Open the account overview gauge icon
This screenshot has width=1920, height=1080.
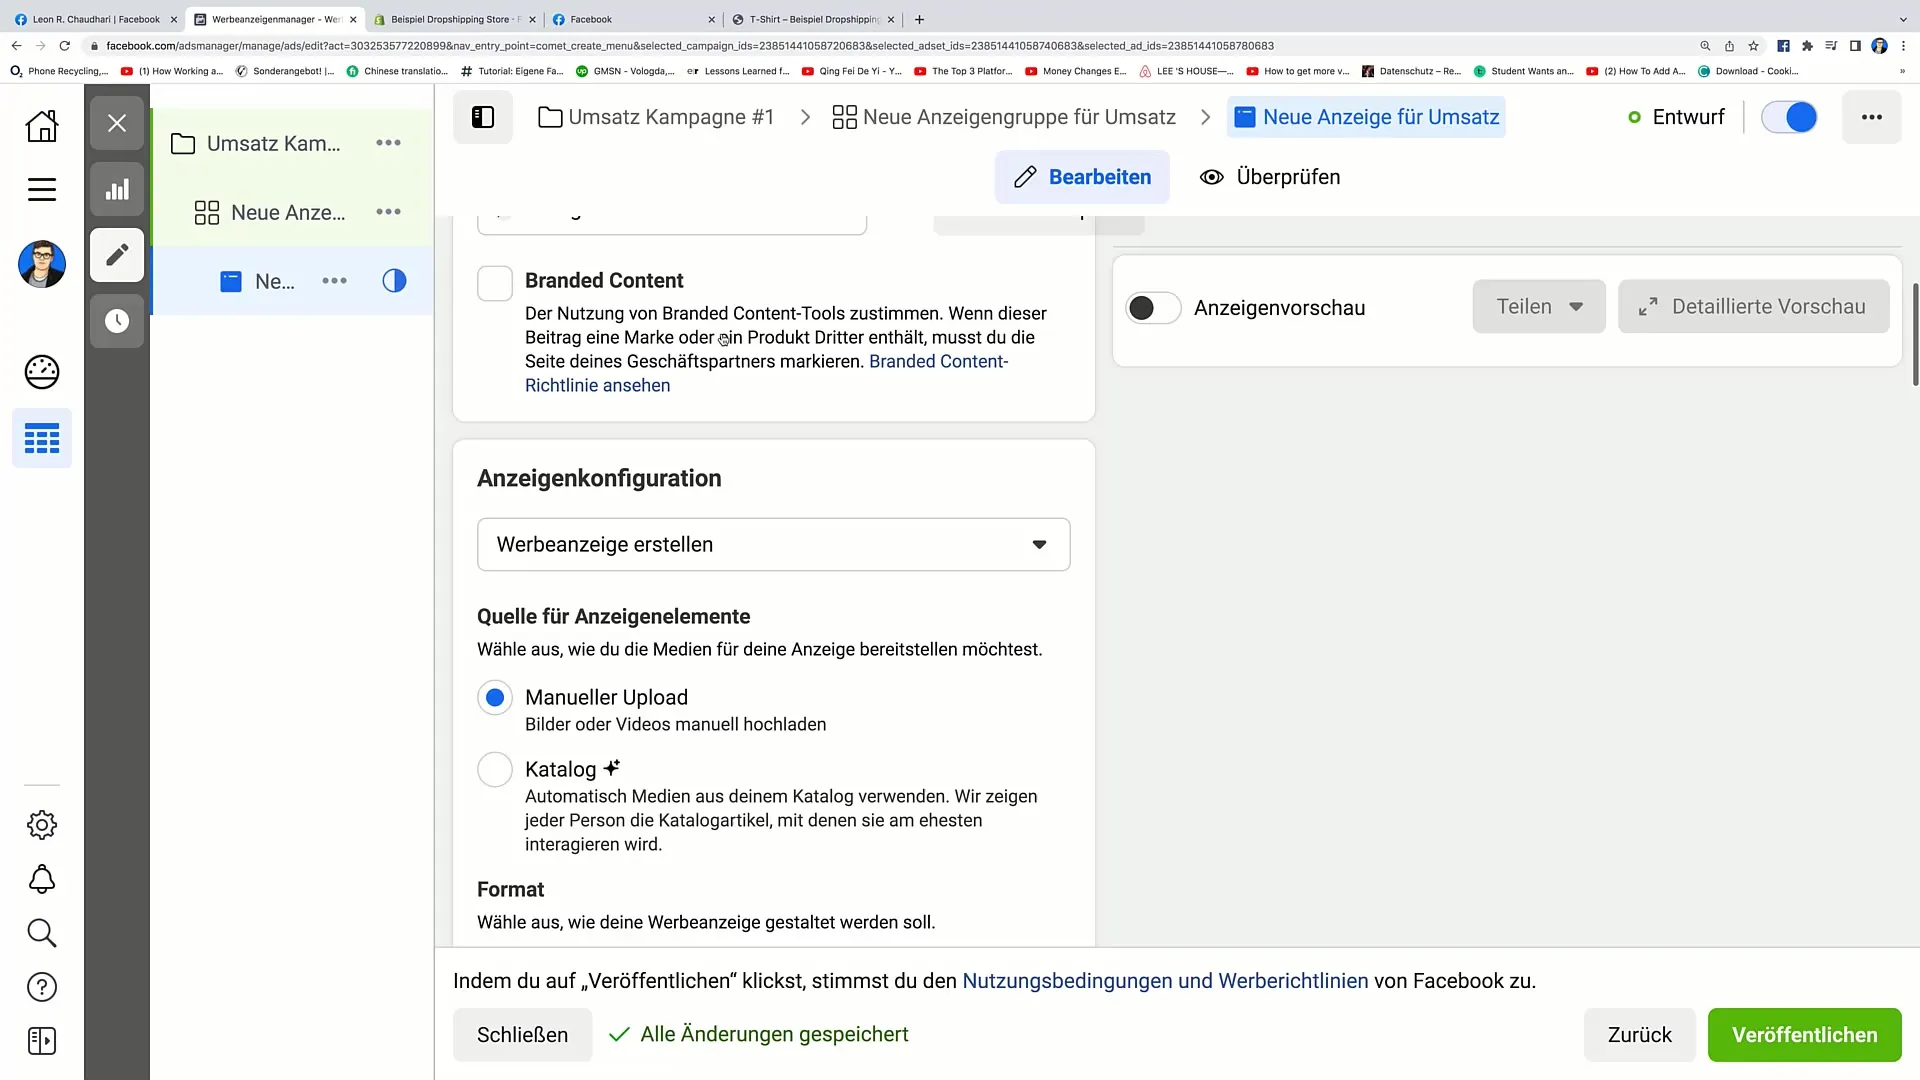42,372
